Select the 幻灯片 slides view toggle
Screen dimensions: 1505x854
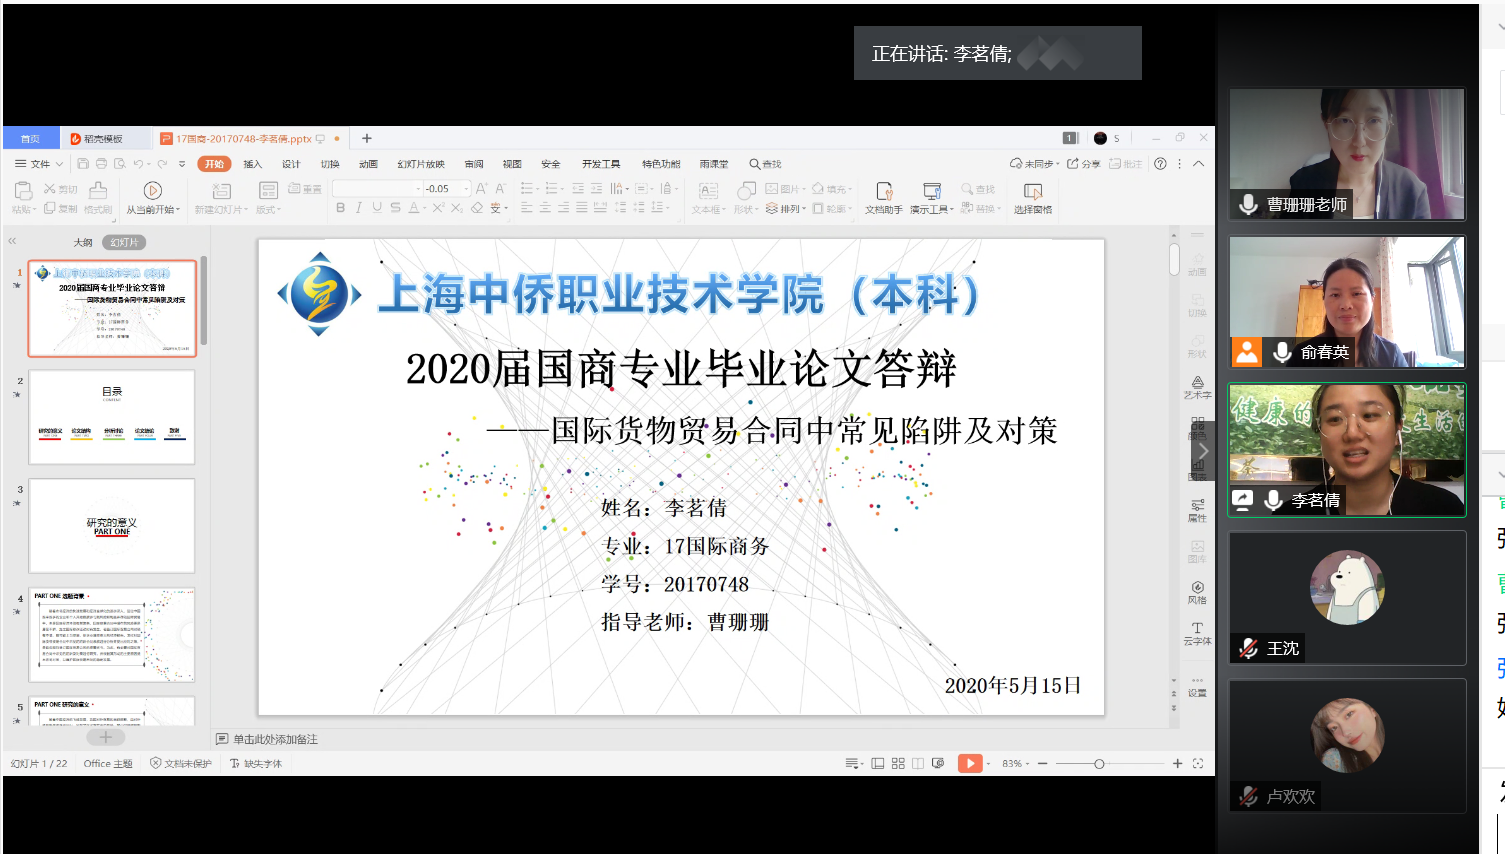124,242
